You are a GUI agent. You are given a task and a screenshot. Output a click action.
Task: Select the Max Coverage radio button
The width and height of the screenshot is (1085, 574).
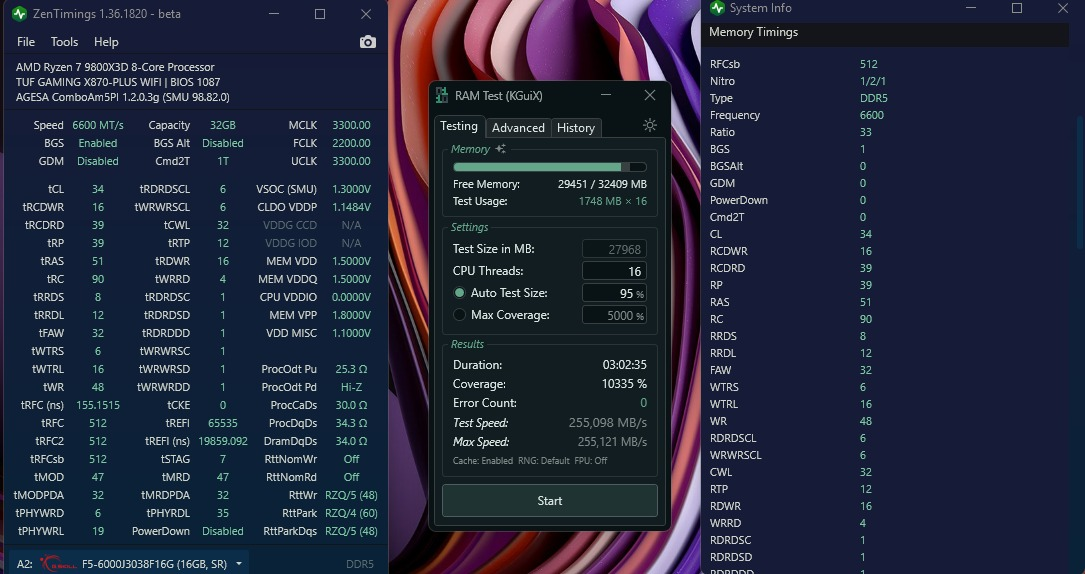point(459,315)
